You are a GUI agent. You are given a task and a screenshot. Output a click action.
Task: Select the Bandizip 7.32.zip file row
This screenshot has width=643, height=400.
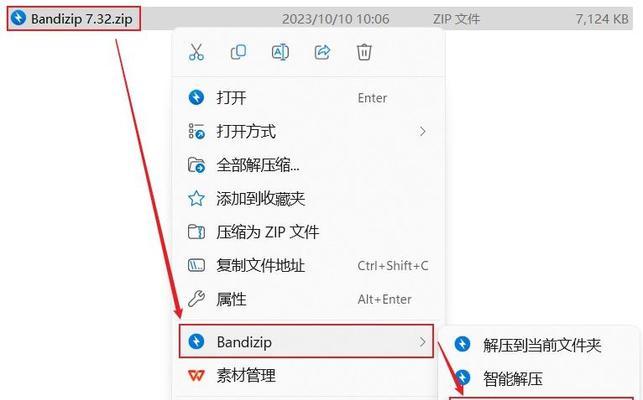coord(320,18)
